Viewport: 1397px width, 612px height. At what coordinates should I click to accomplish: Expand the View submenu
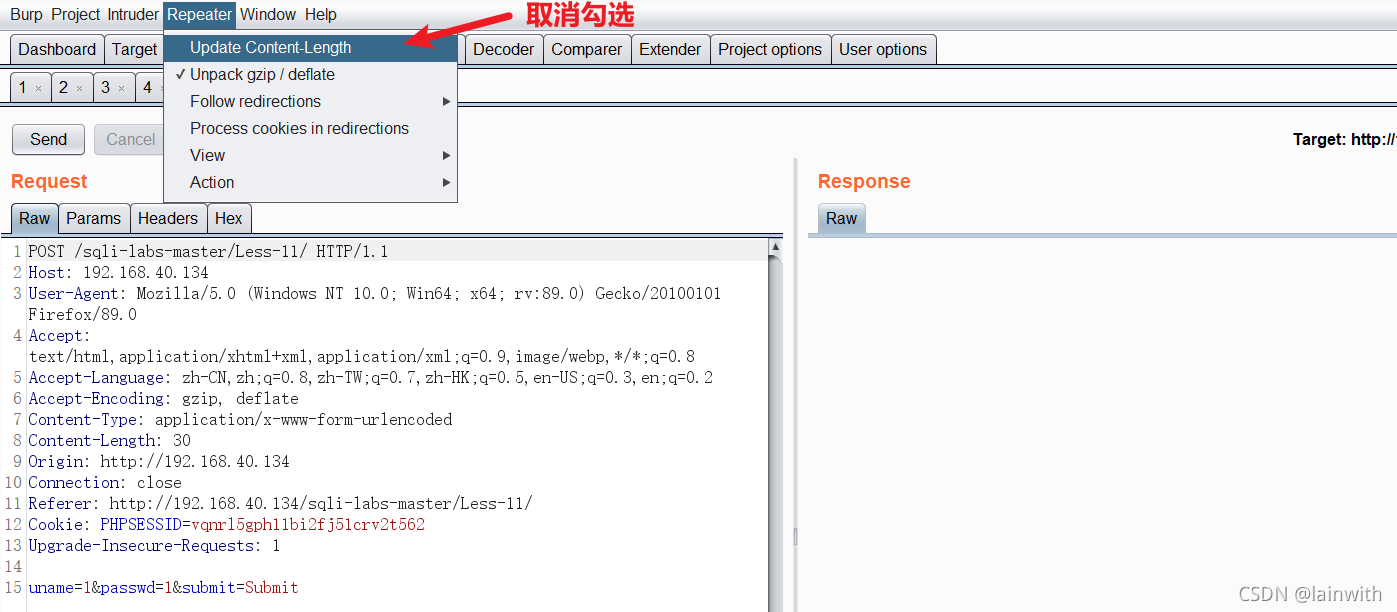[310, 156]
